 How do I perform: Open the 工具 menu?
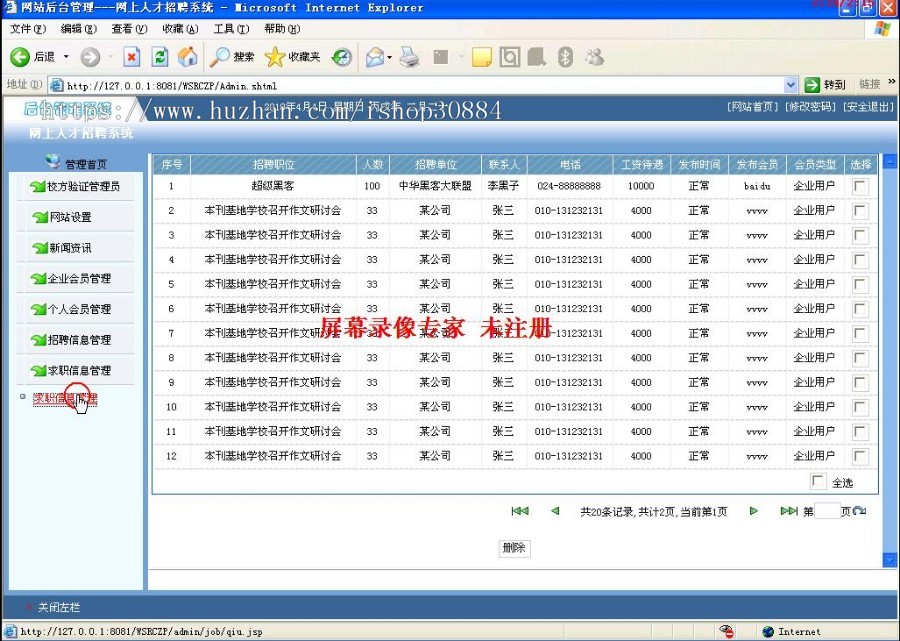(x=230, y=29)
